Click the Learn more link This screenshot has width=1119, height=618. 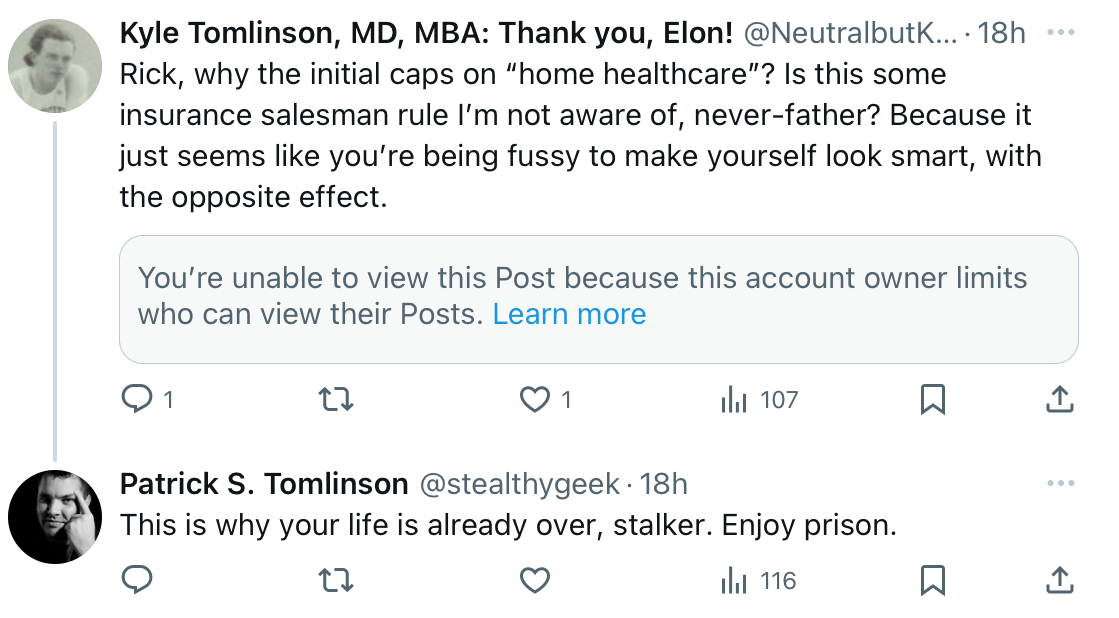click(x=569, y=314)
